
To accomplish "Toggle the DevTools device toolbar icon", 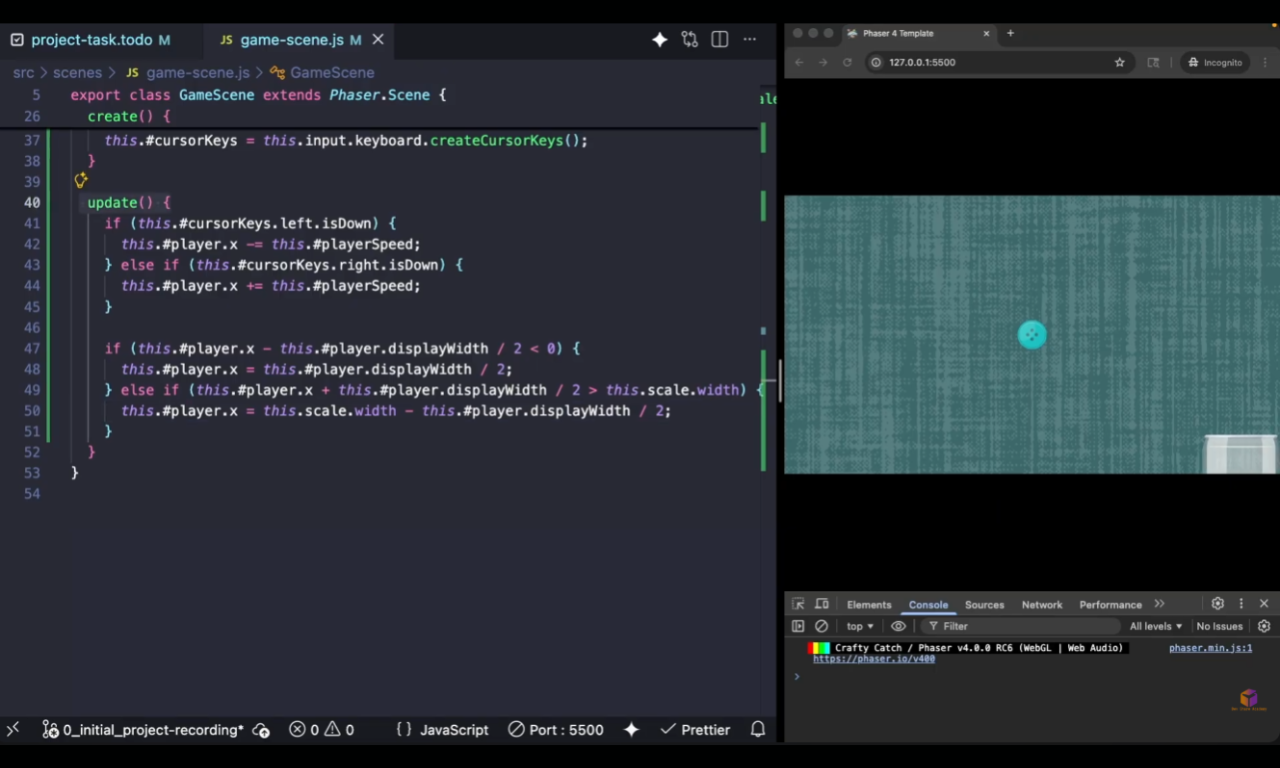I will click(822, 604).
